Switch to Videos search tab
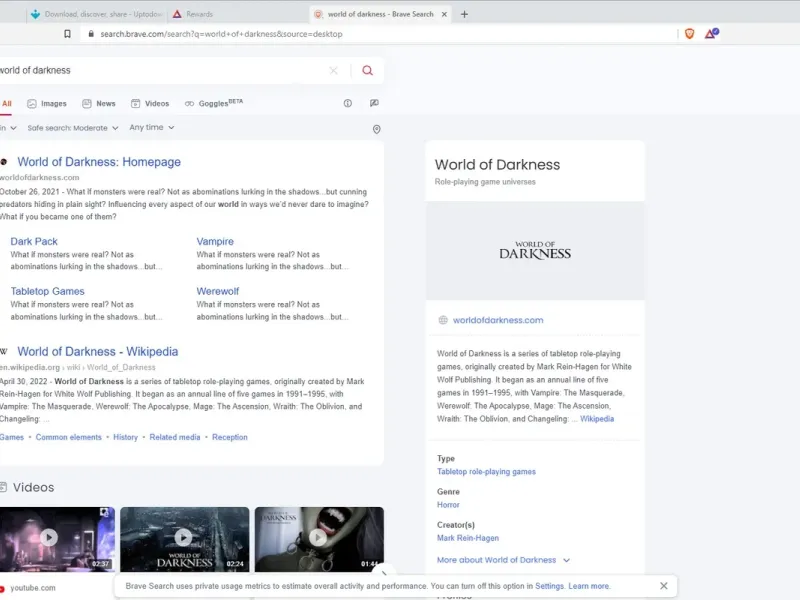The width and height of the screenshot is (800, 600). pyautogui.click(x=150, y=104)
